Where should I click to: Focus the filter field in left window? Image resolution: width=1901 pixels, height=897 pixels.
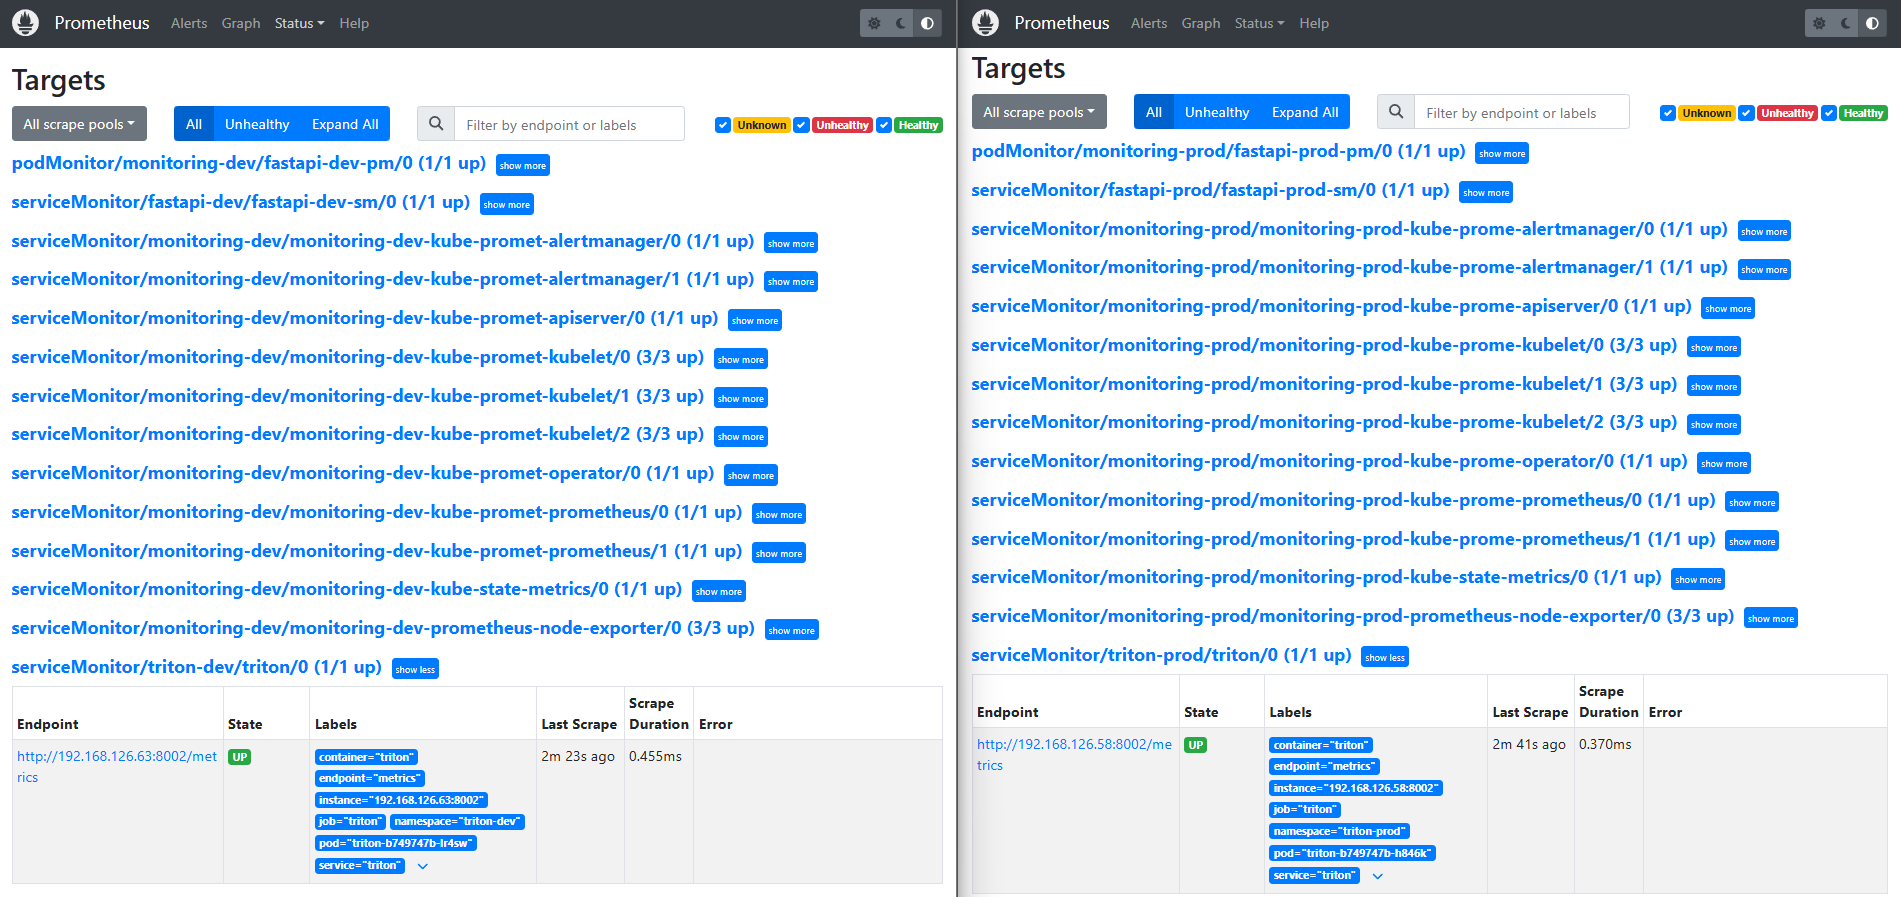(570, 124)
